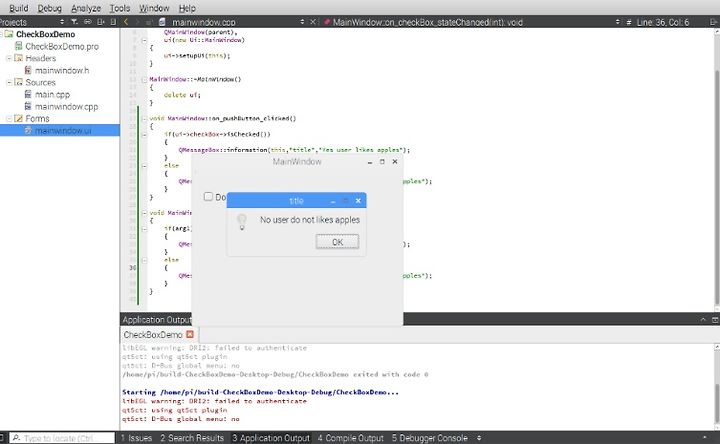Open the Window menu
Screen dimensions: 720x444
(x=154, y=8)
